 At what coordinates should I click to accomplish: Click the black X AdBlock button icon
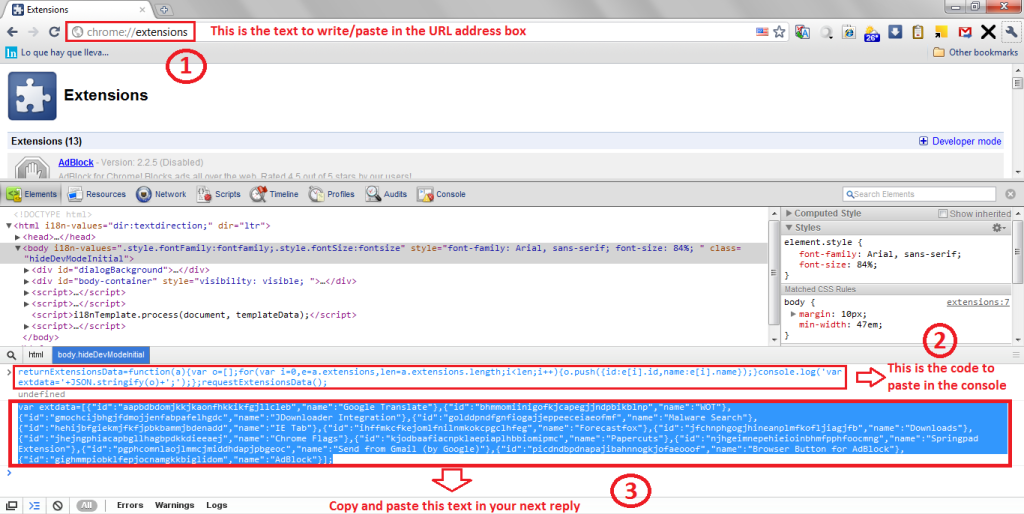tap(988, 31)
